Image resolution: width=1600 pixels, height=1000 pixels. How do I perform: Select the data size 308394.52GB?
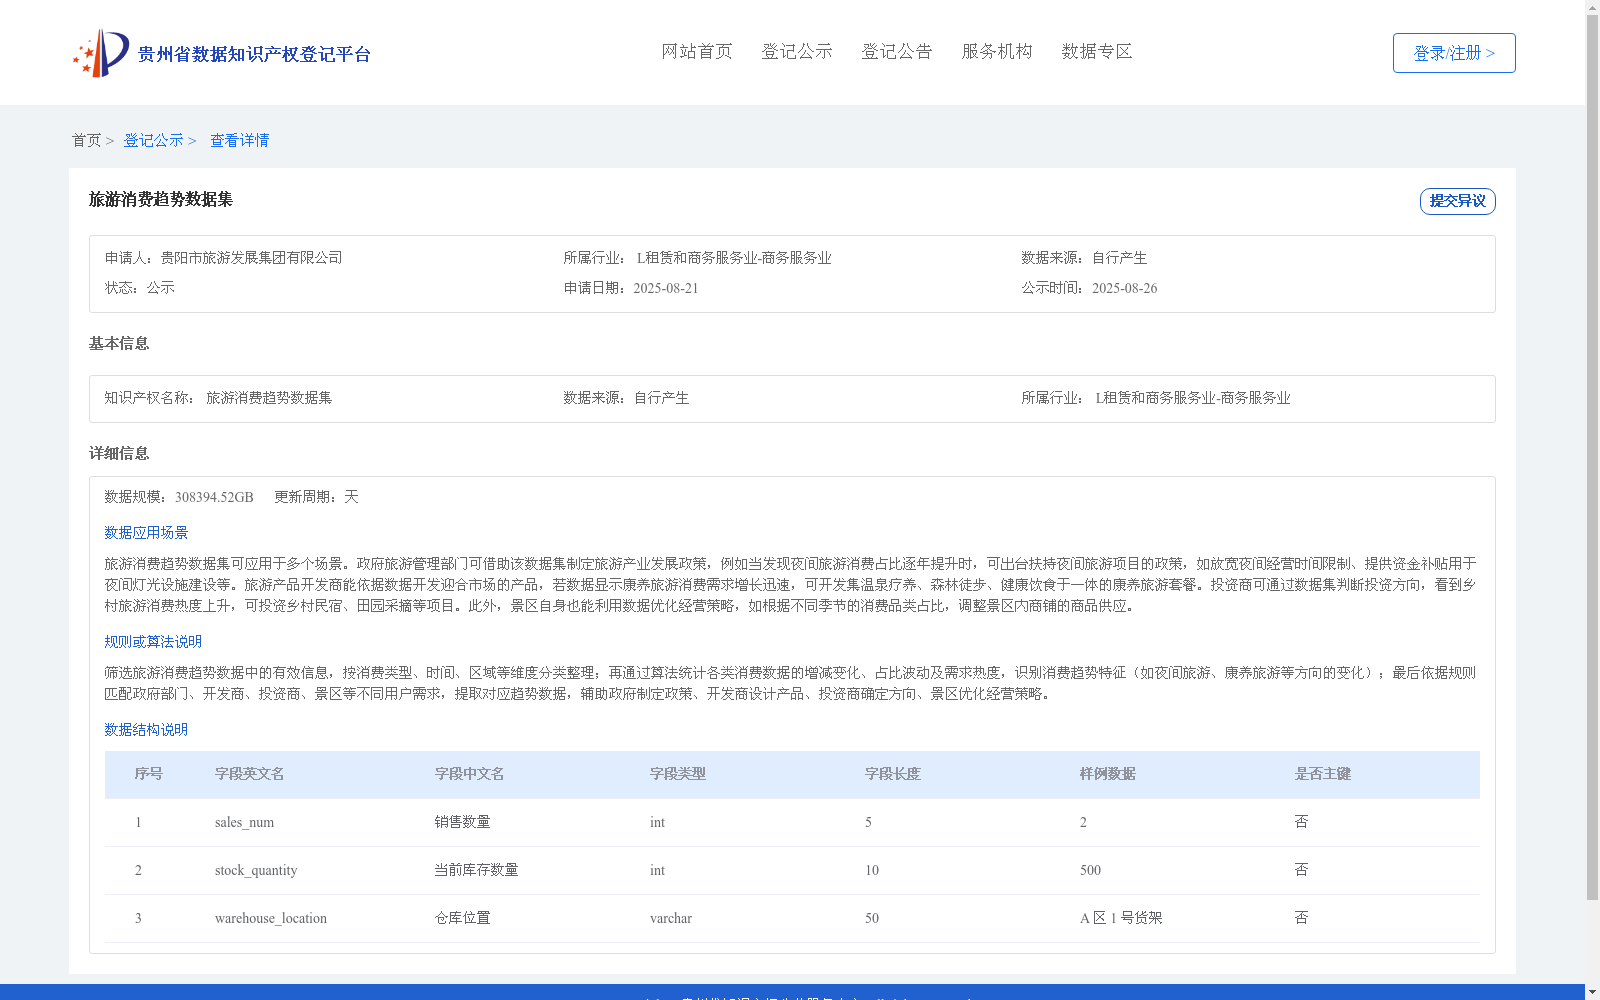214,497
